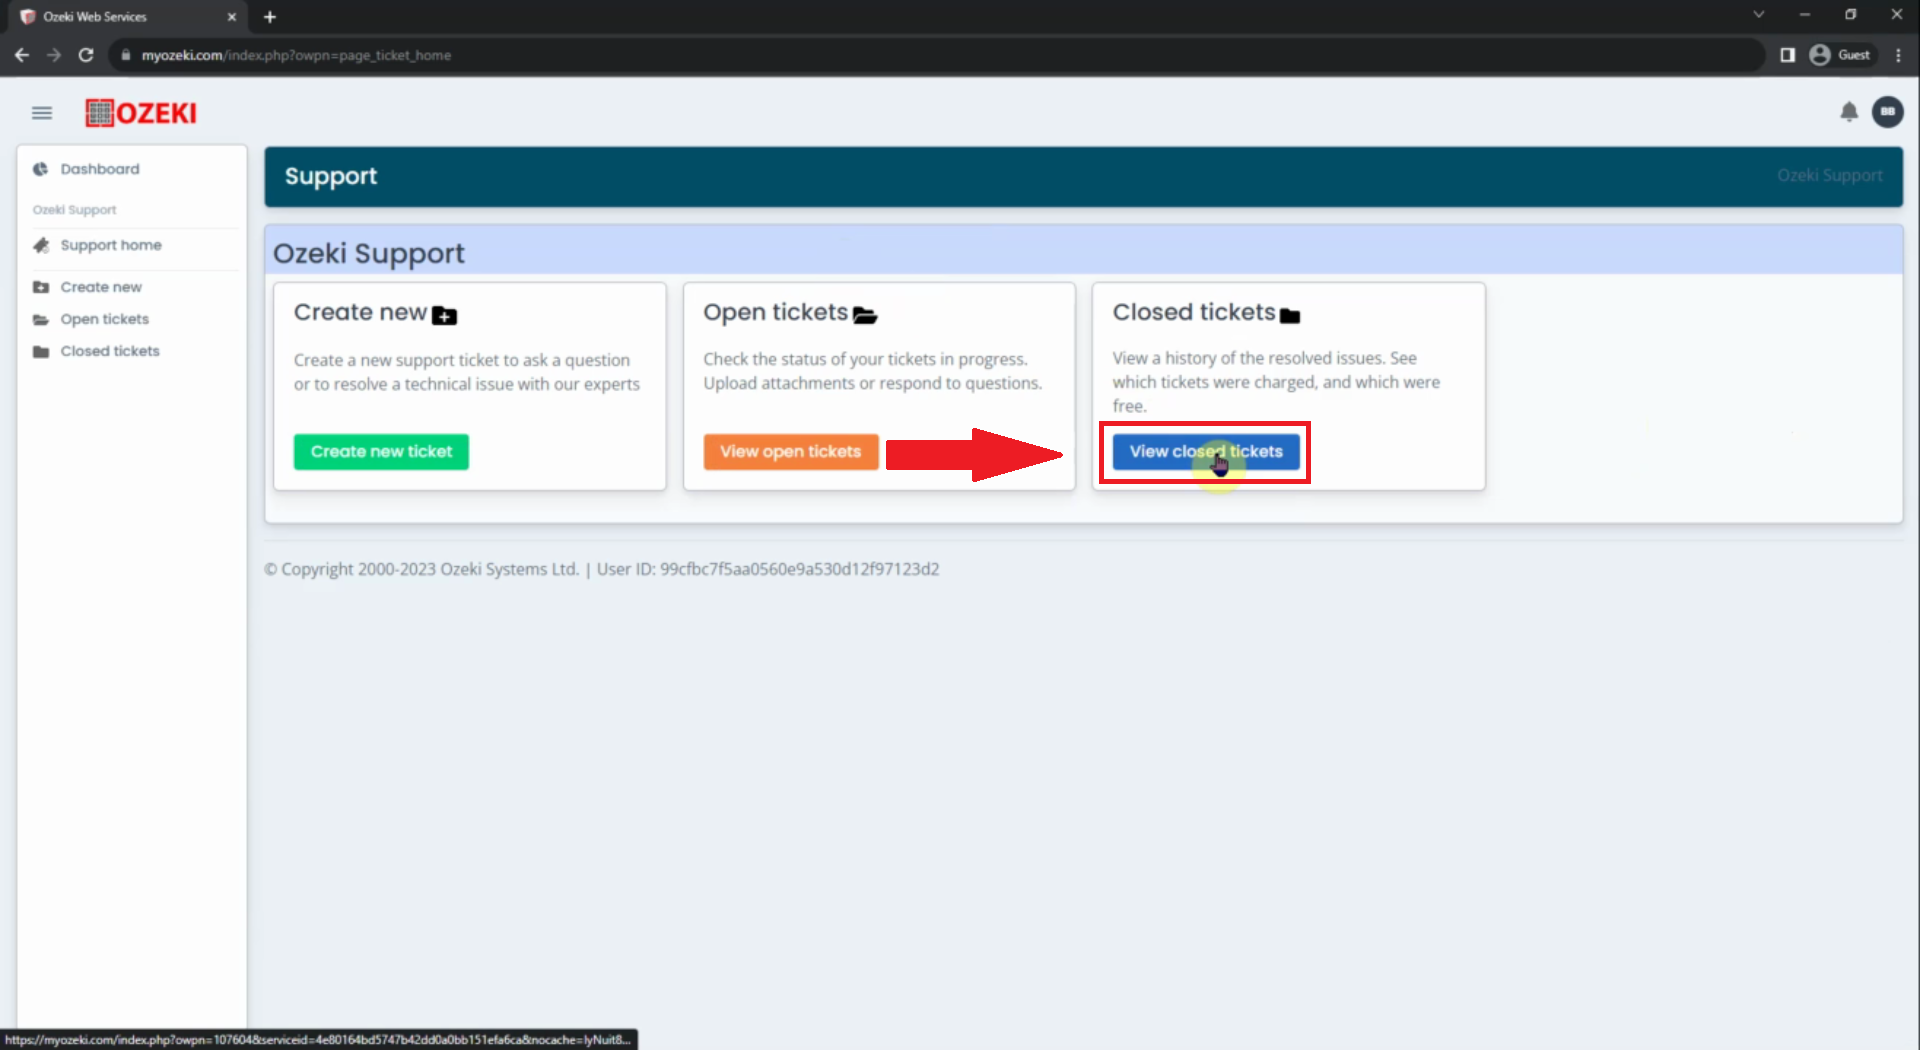Click the Closed tickets card heading
The image size is (1920, 1050).
tap(1194, 313)
